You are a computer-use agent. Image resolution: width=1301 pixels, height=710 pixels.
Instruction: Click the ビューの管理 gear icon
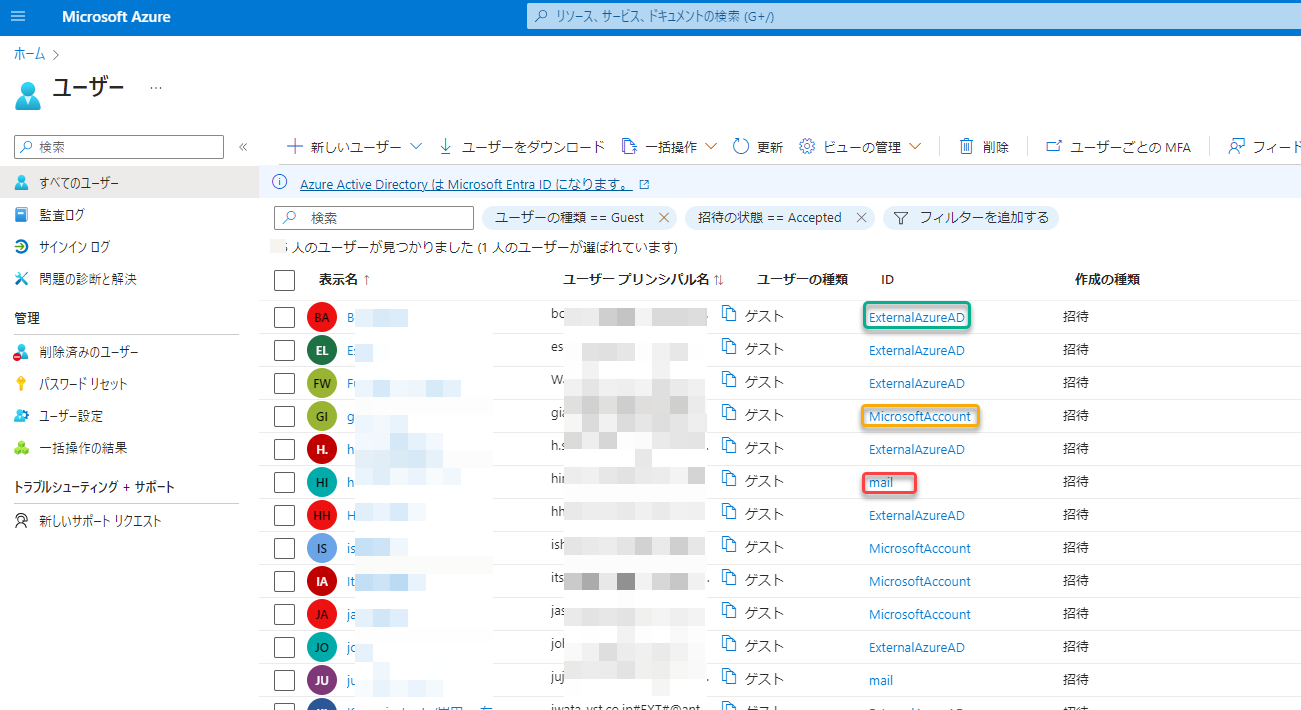(808, 146)
